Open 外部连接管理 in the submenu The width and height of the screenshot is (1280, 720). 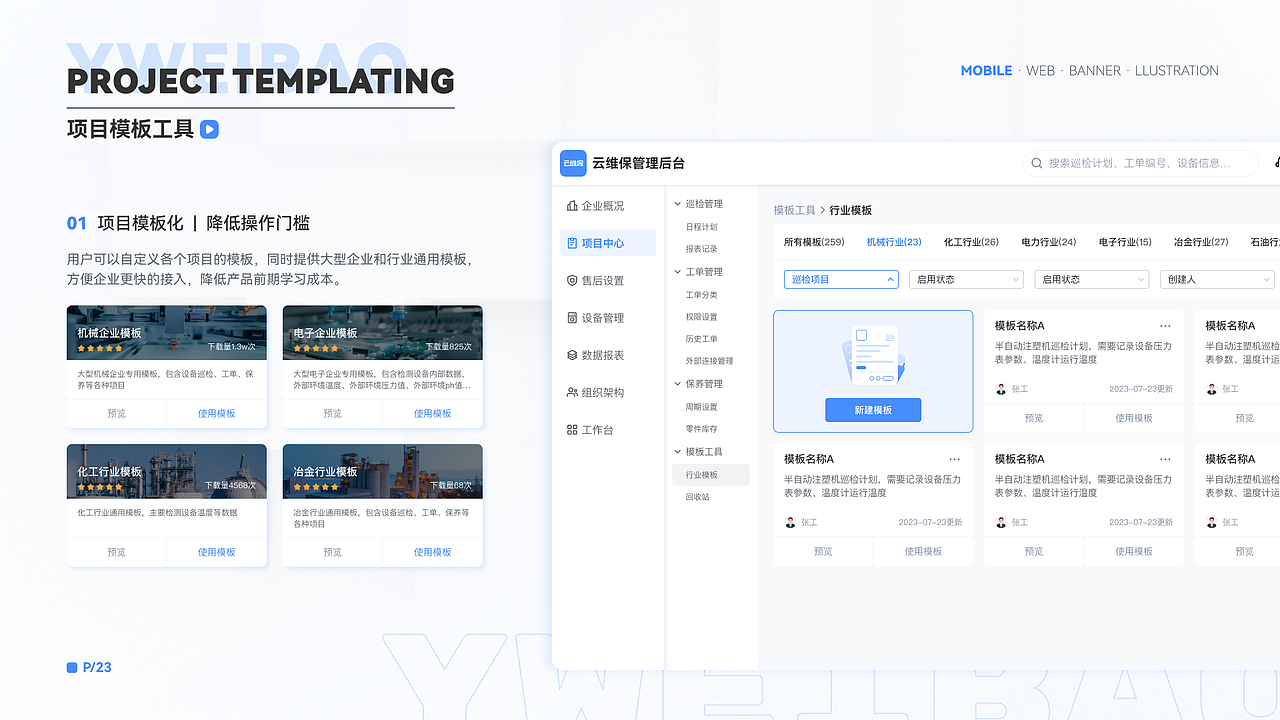(x=709, y=361)
